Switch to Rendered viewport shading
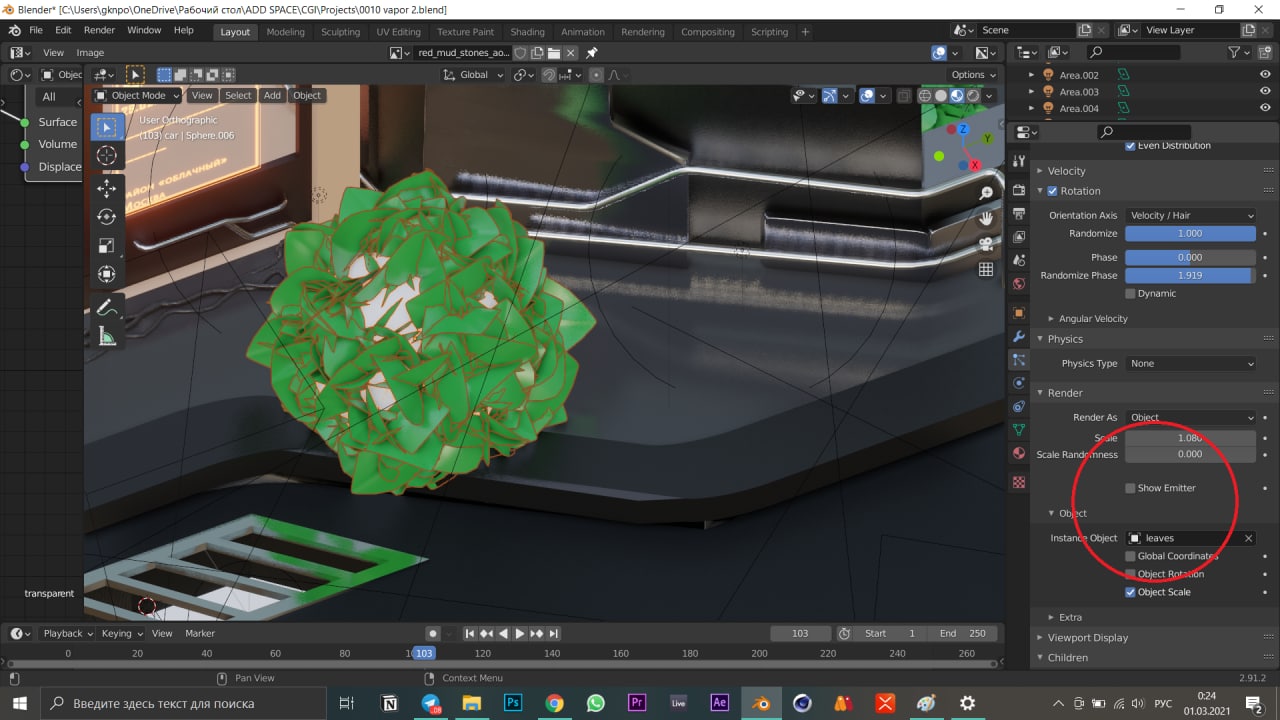Viewport: 1280px width, 720px height. pyautogui.click(x=973, y=96)
